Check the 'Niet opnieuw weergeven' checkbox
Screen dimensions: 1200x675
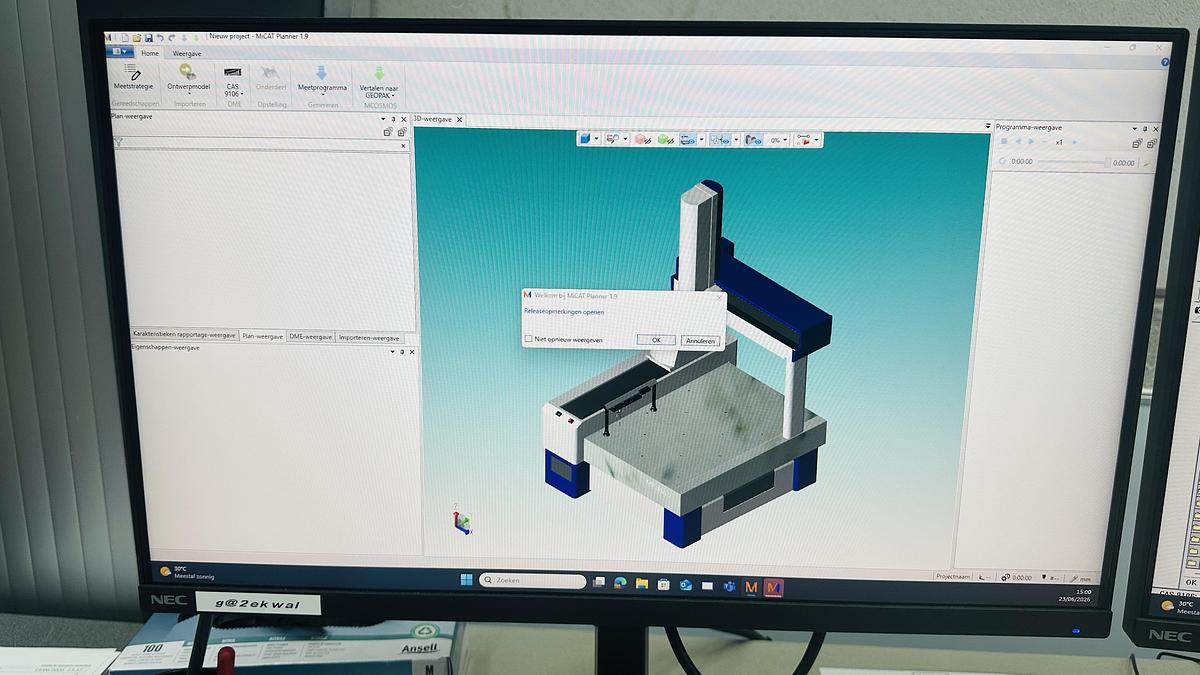pos(529,340)
